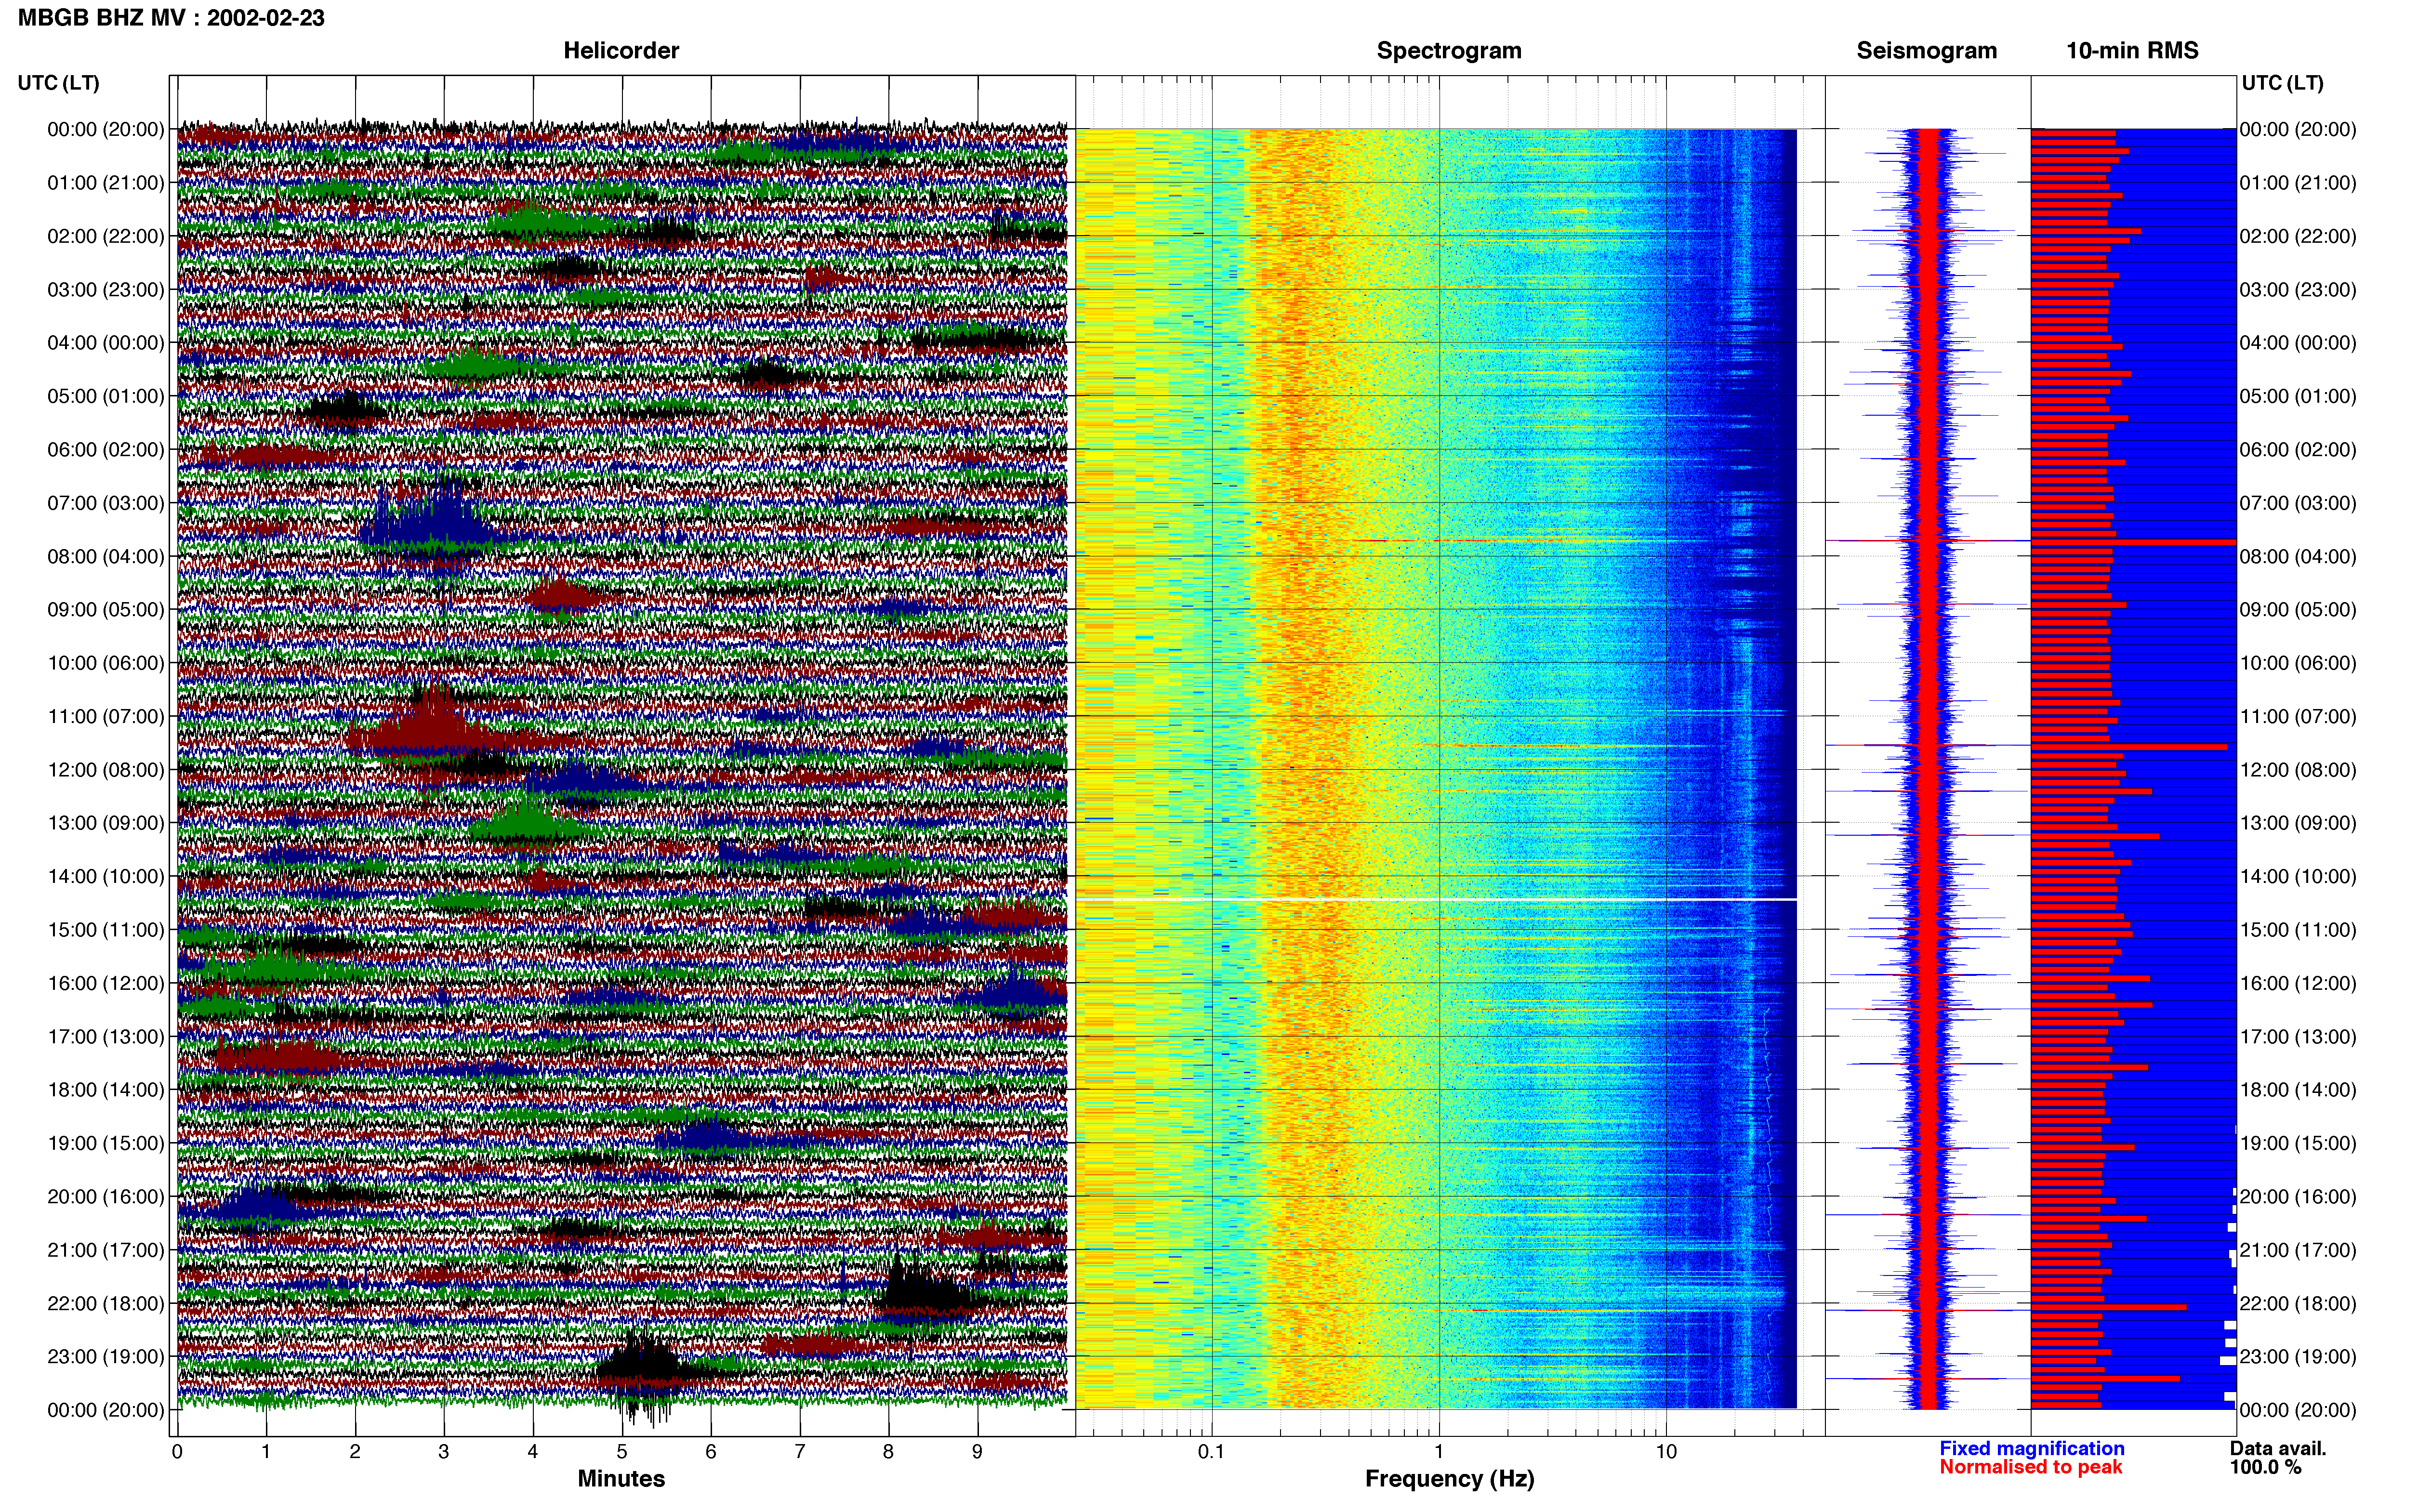2418x1512 pixels.
Task: Click the 'Seismogram' panel heading
Action: [x=1926, y=51]
